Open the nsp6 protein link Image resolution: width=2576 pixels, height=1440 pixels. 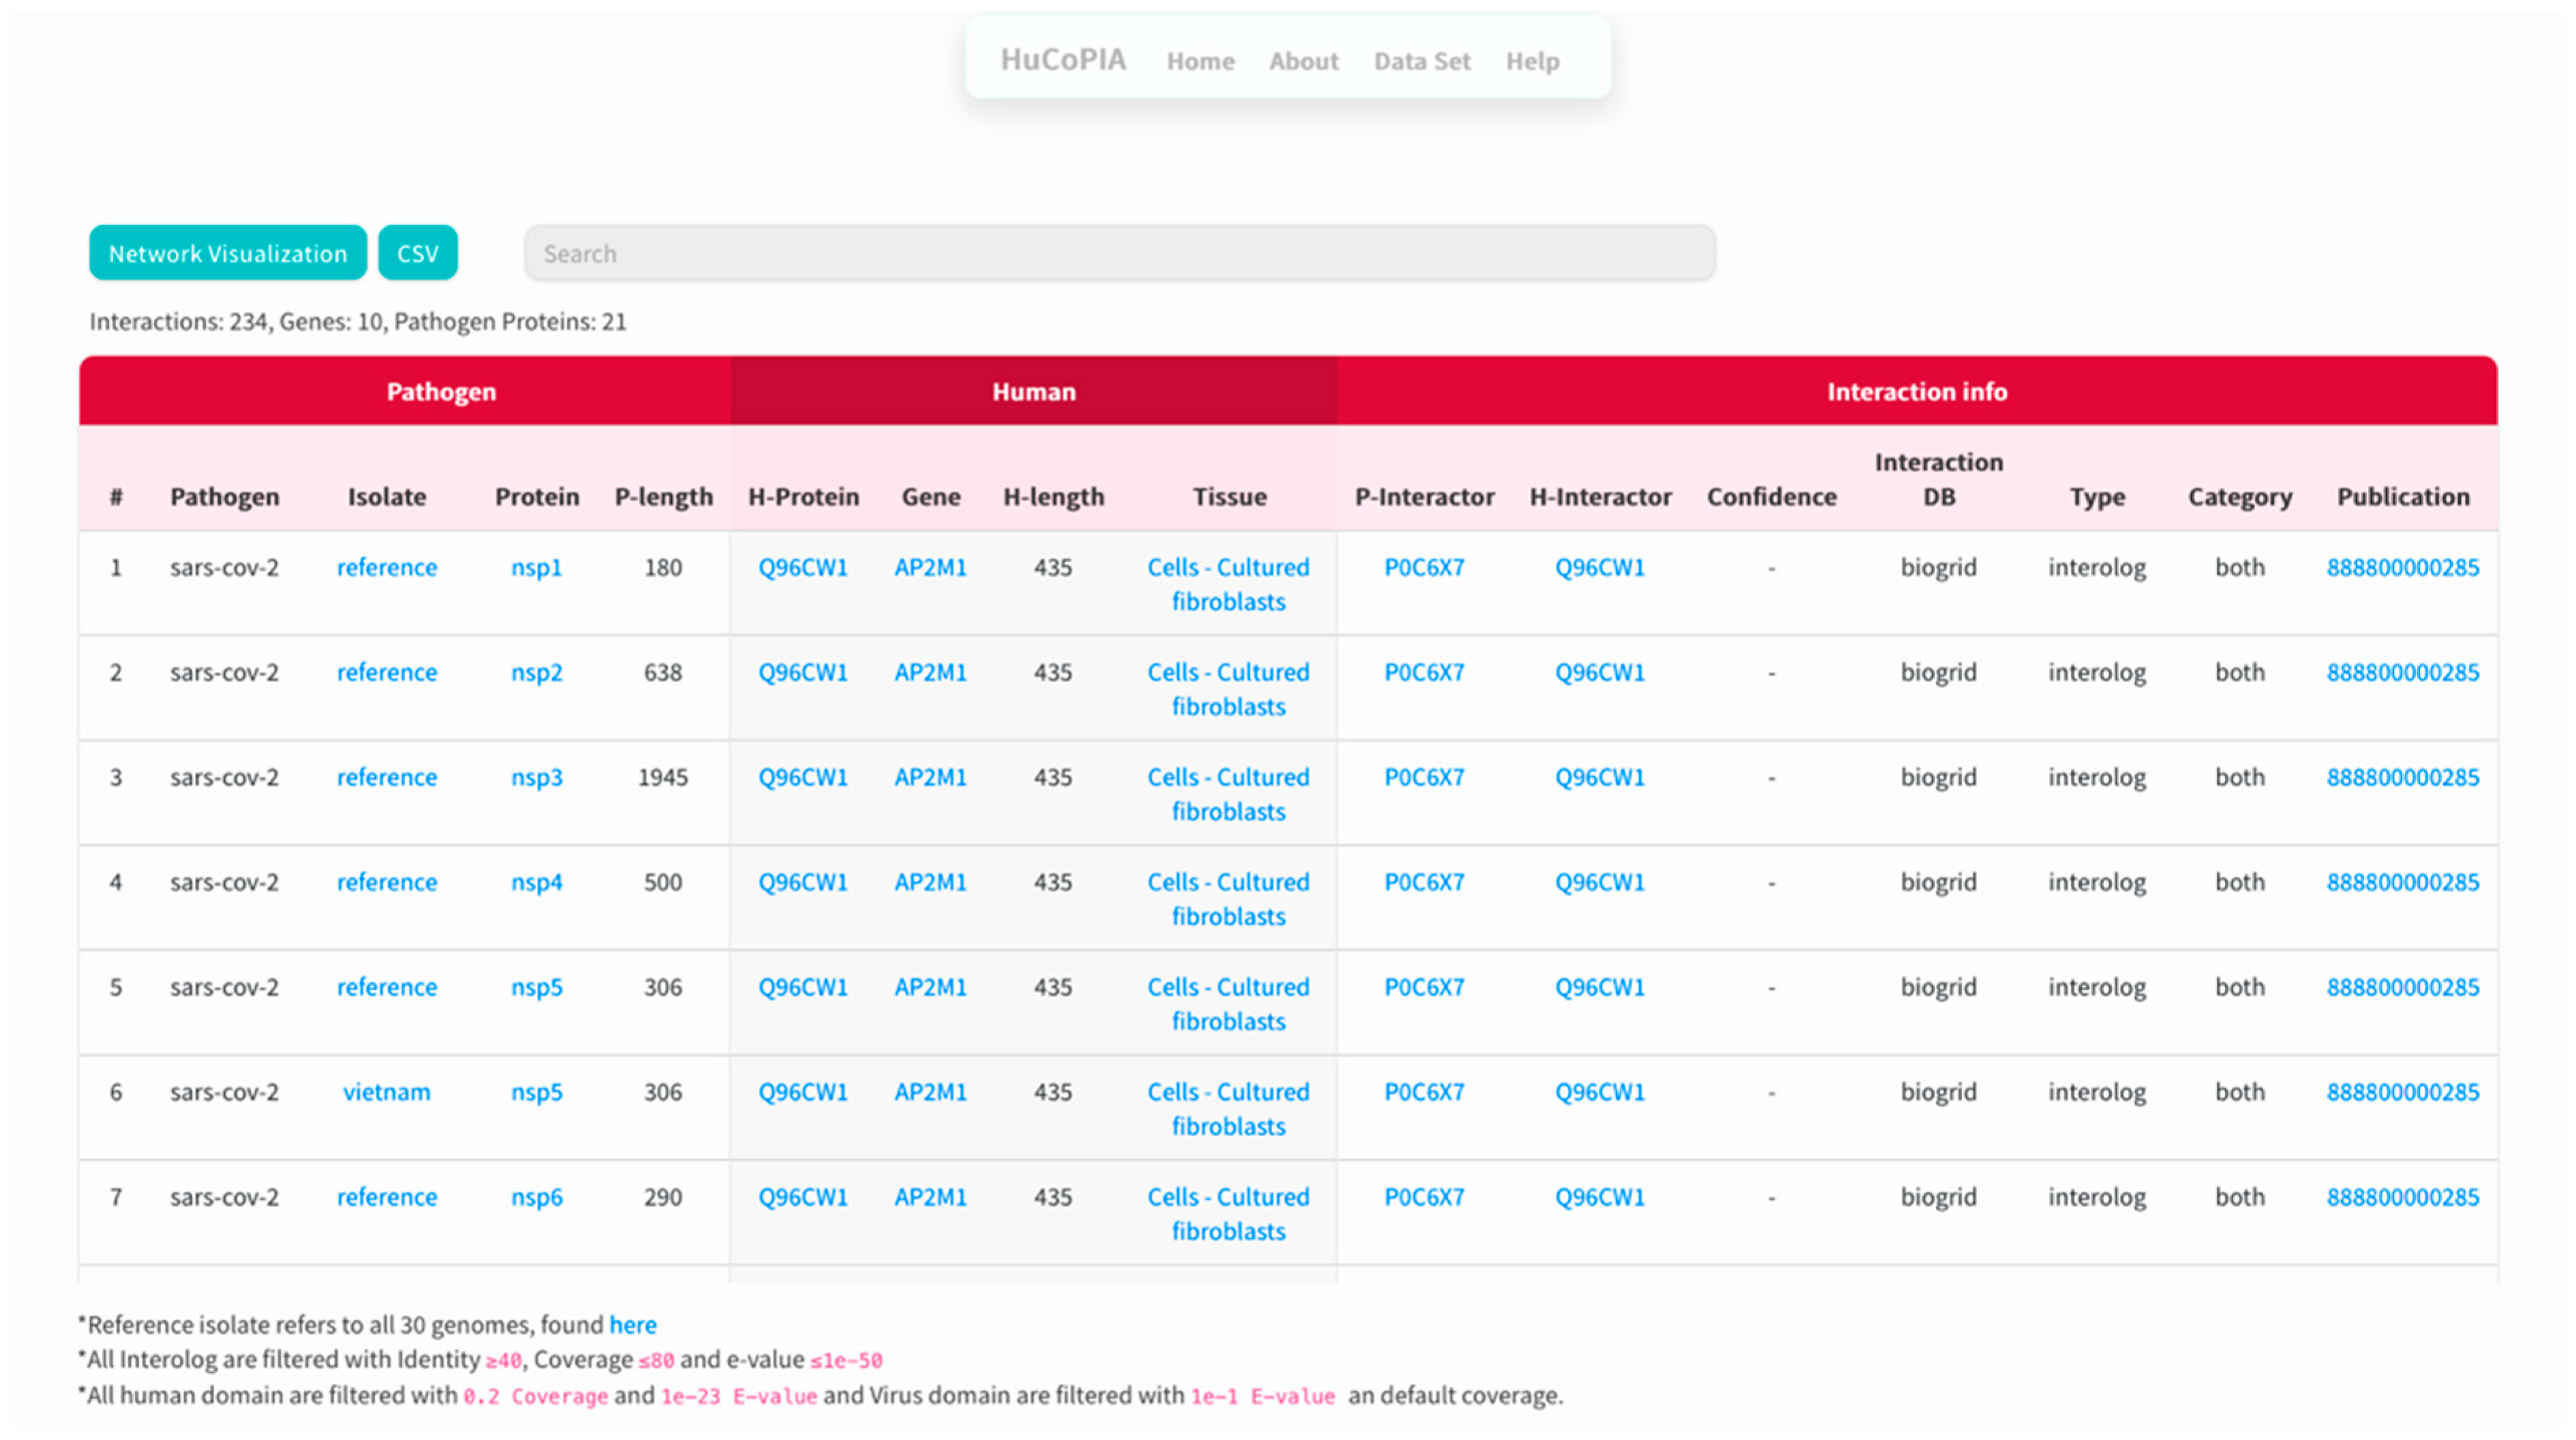536,1197
